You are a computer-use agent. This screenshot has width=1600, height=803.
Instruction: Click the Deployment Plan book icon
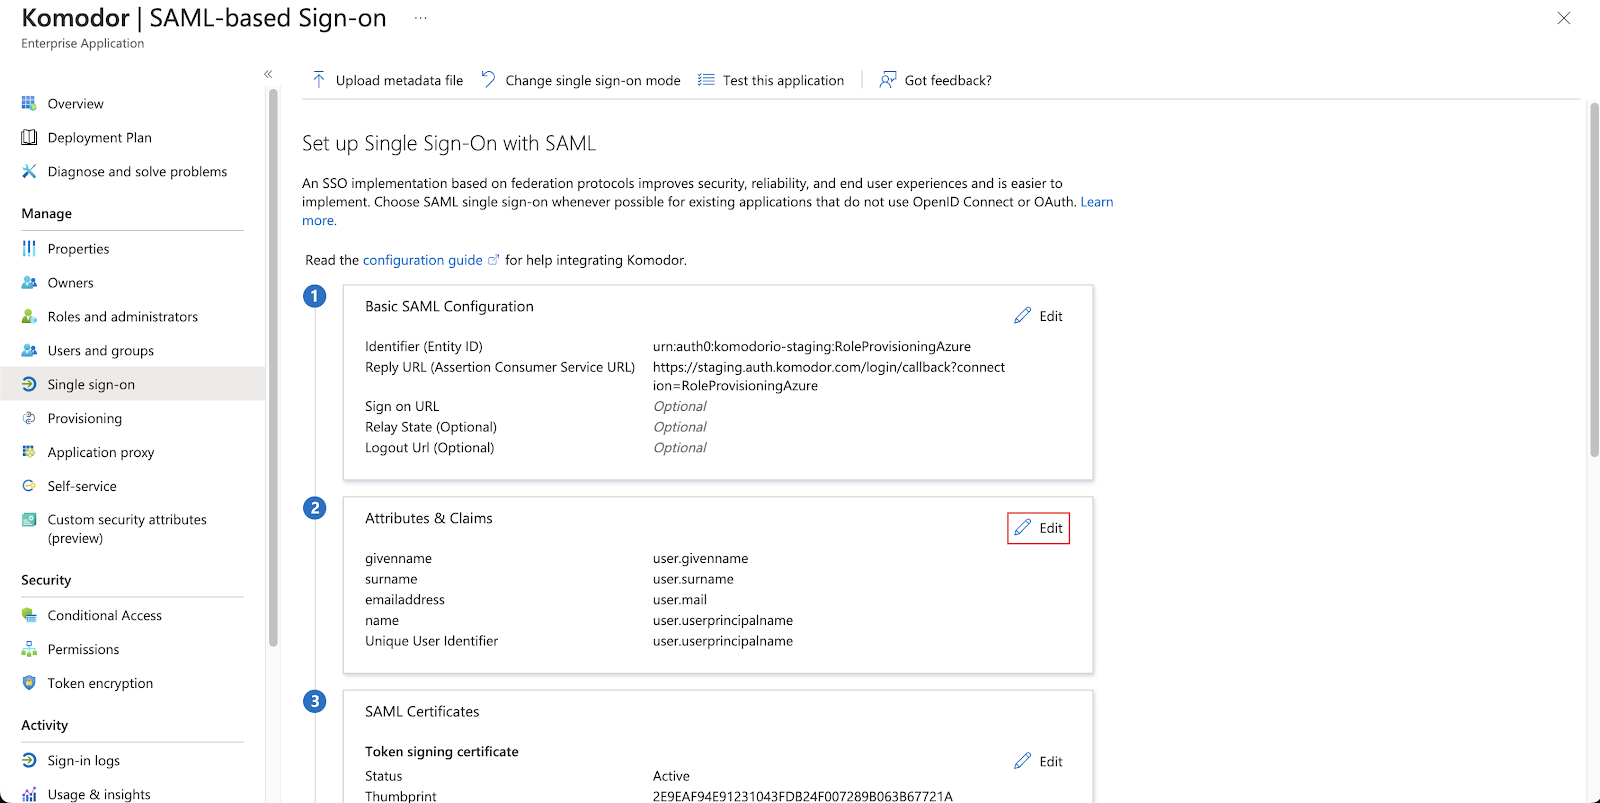tap(29, 137)
